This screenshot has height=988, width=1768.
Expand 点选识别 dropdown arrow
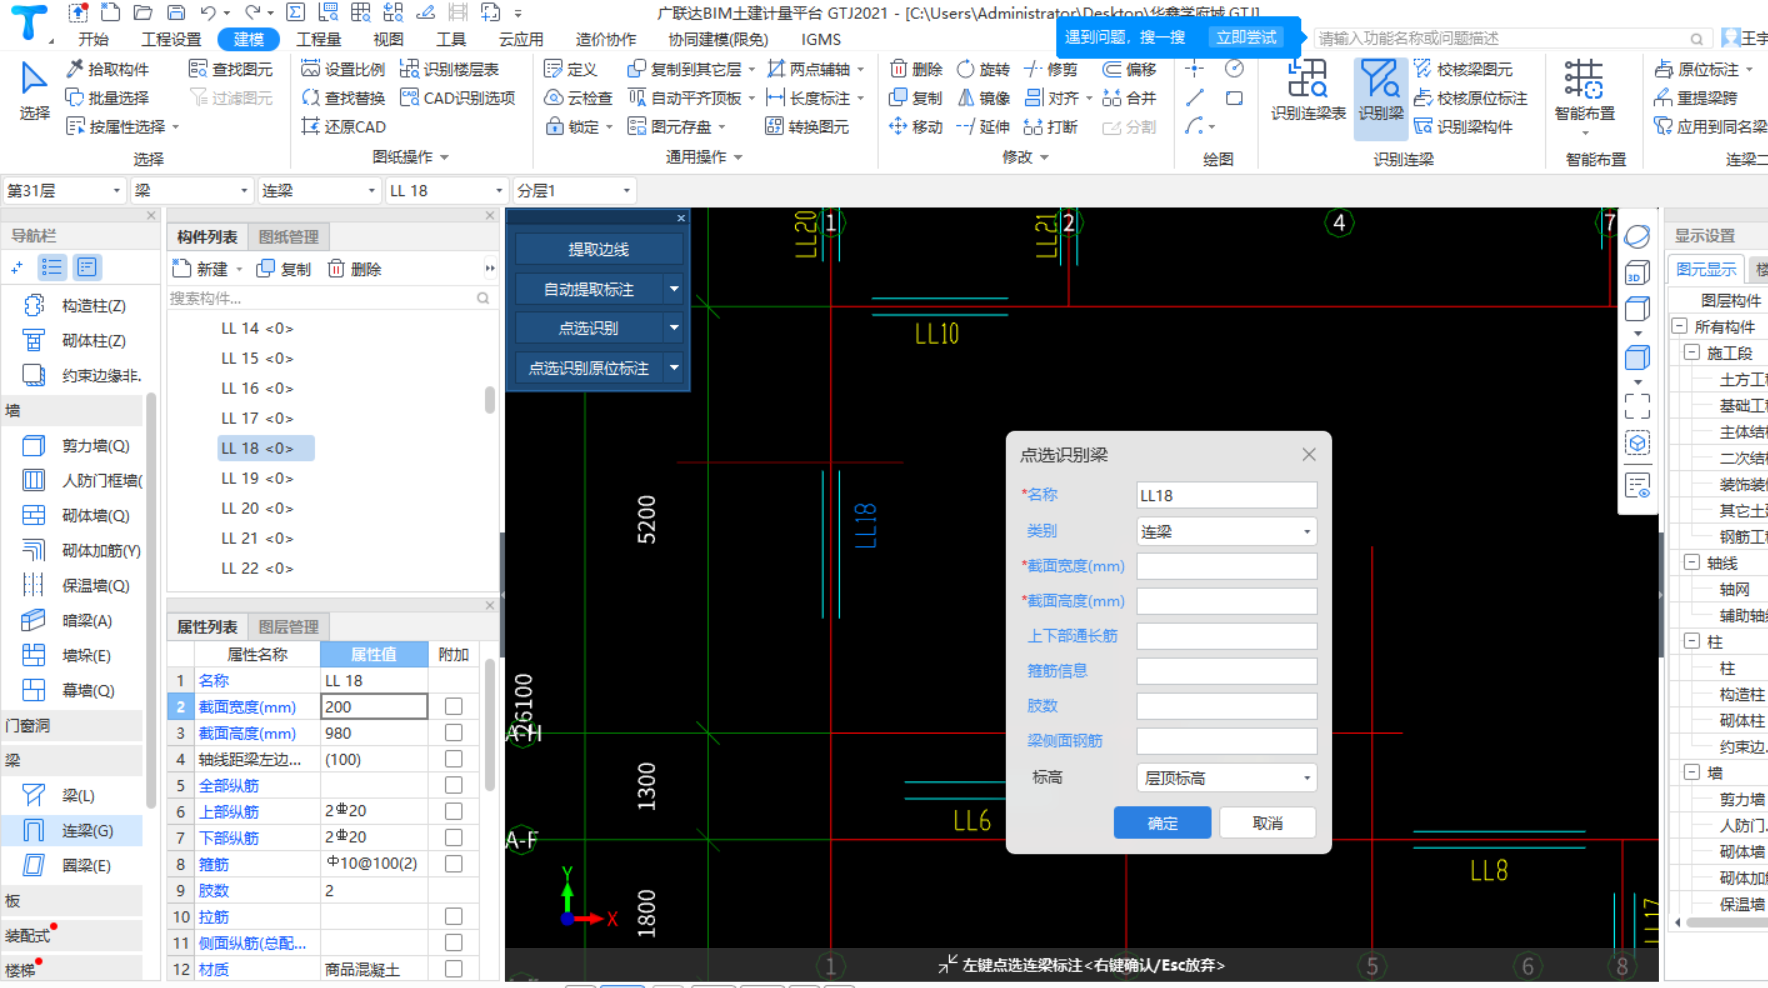pyautogui.click(x=674, y=327)
